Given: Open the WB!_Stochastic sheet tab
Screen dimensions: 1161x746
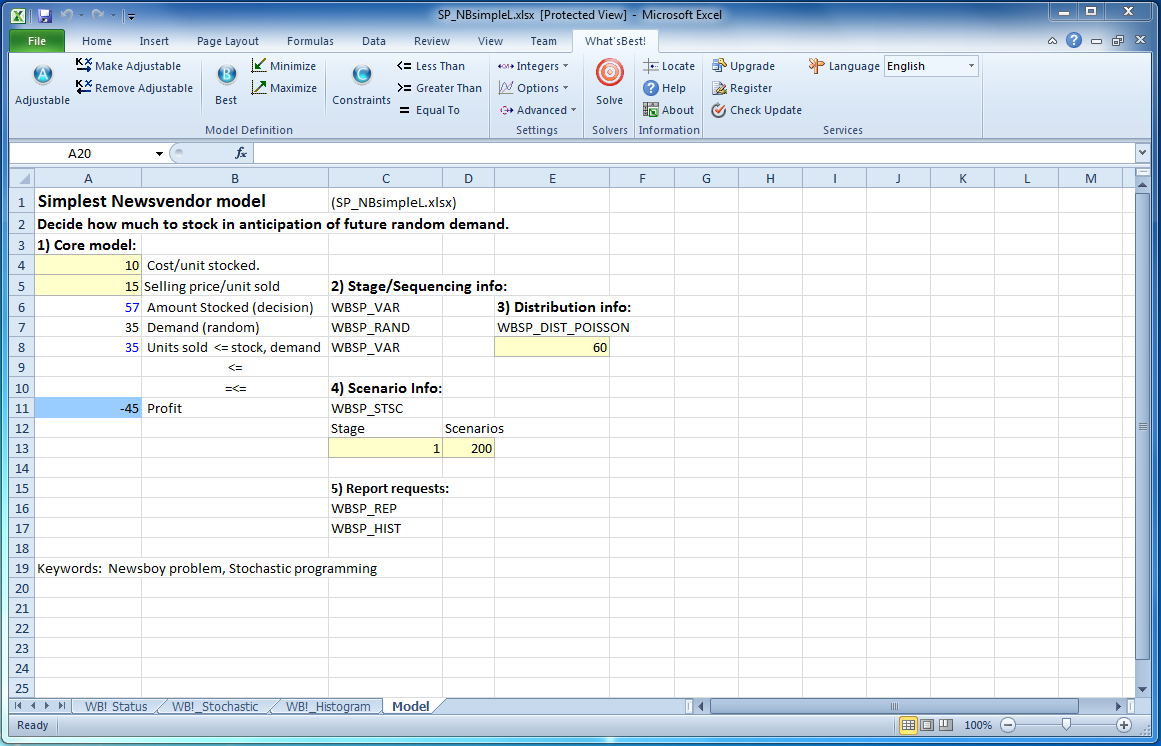Looking at the screenshot, I should (215, 707).
